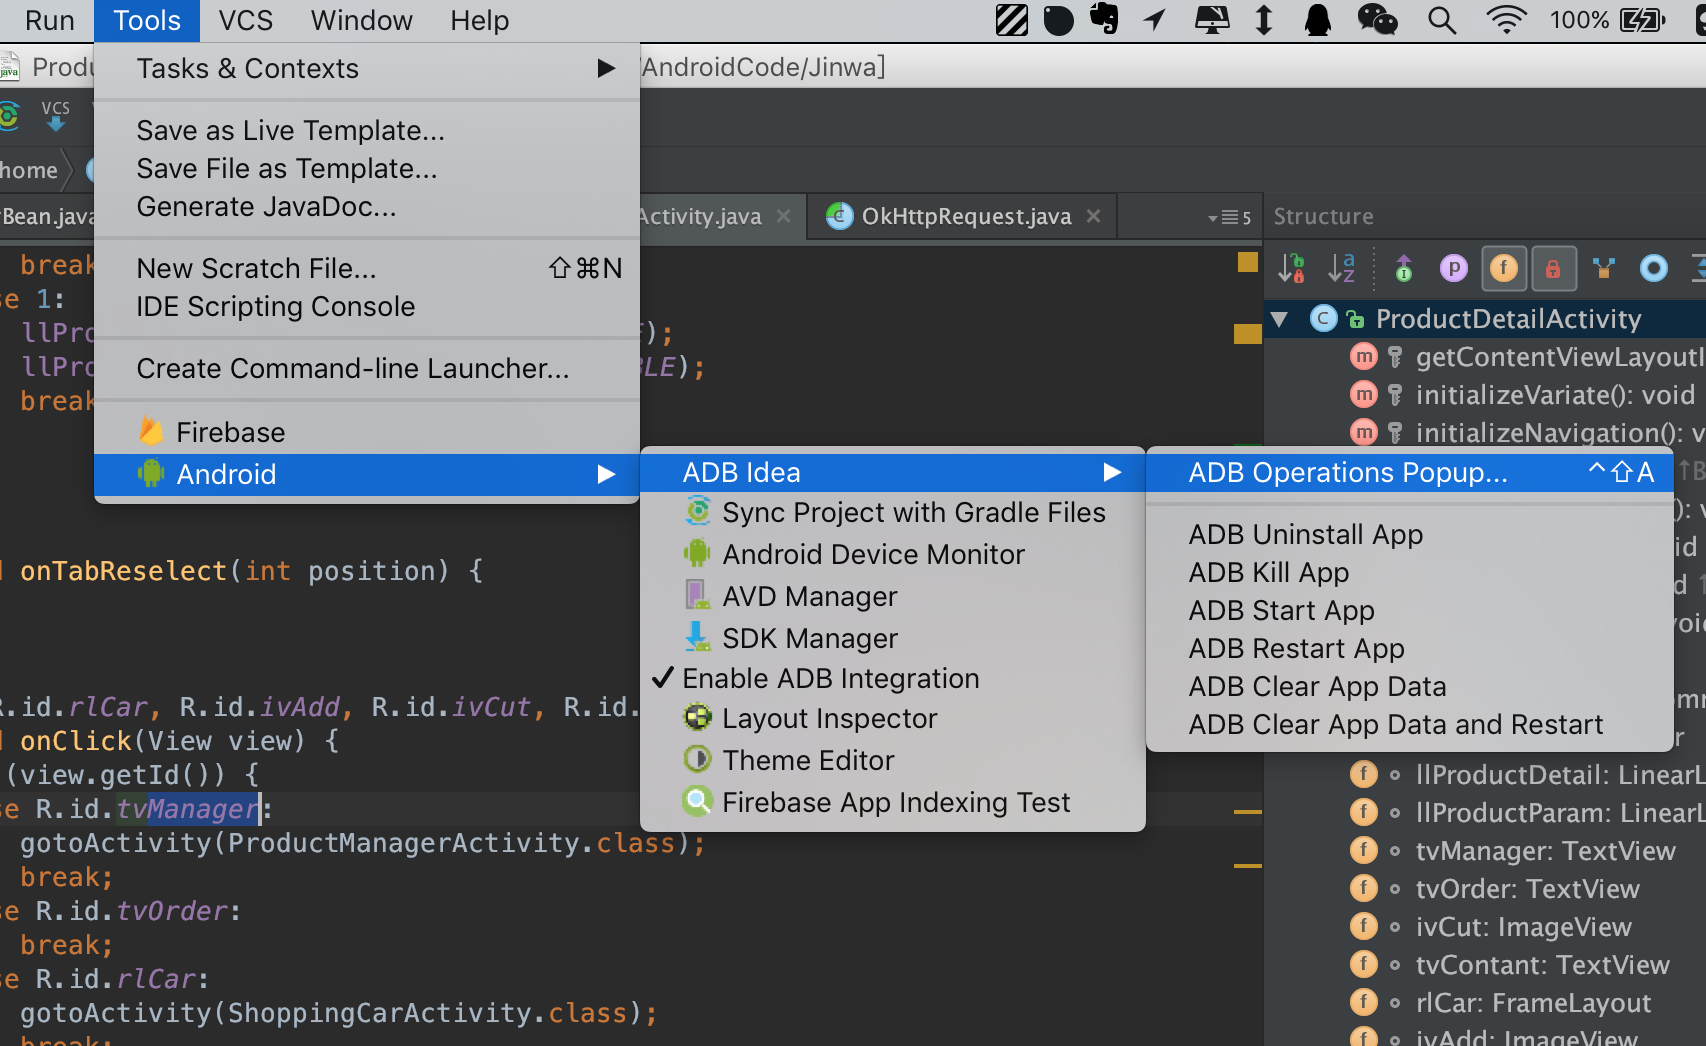Open Spotlight search in menu bar
This screenshot has height=1046, width=1706.
tap(1441, 20)
